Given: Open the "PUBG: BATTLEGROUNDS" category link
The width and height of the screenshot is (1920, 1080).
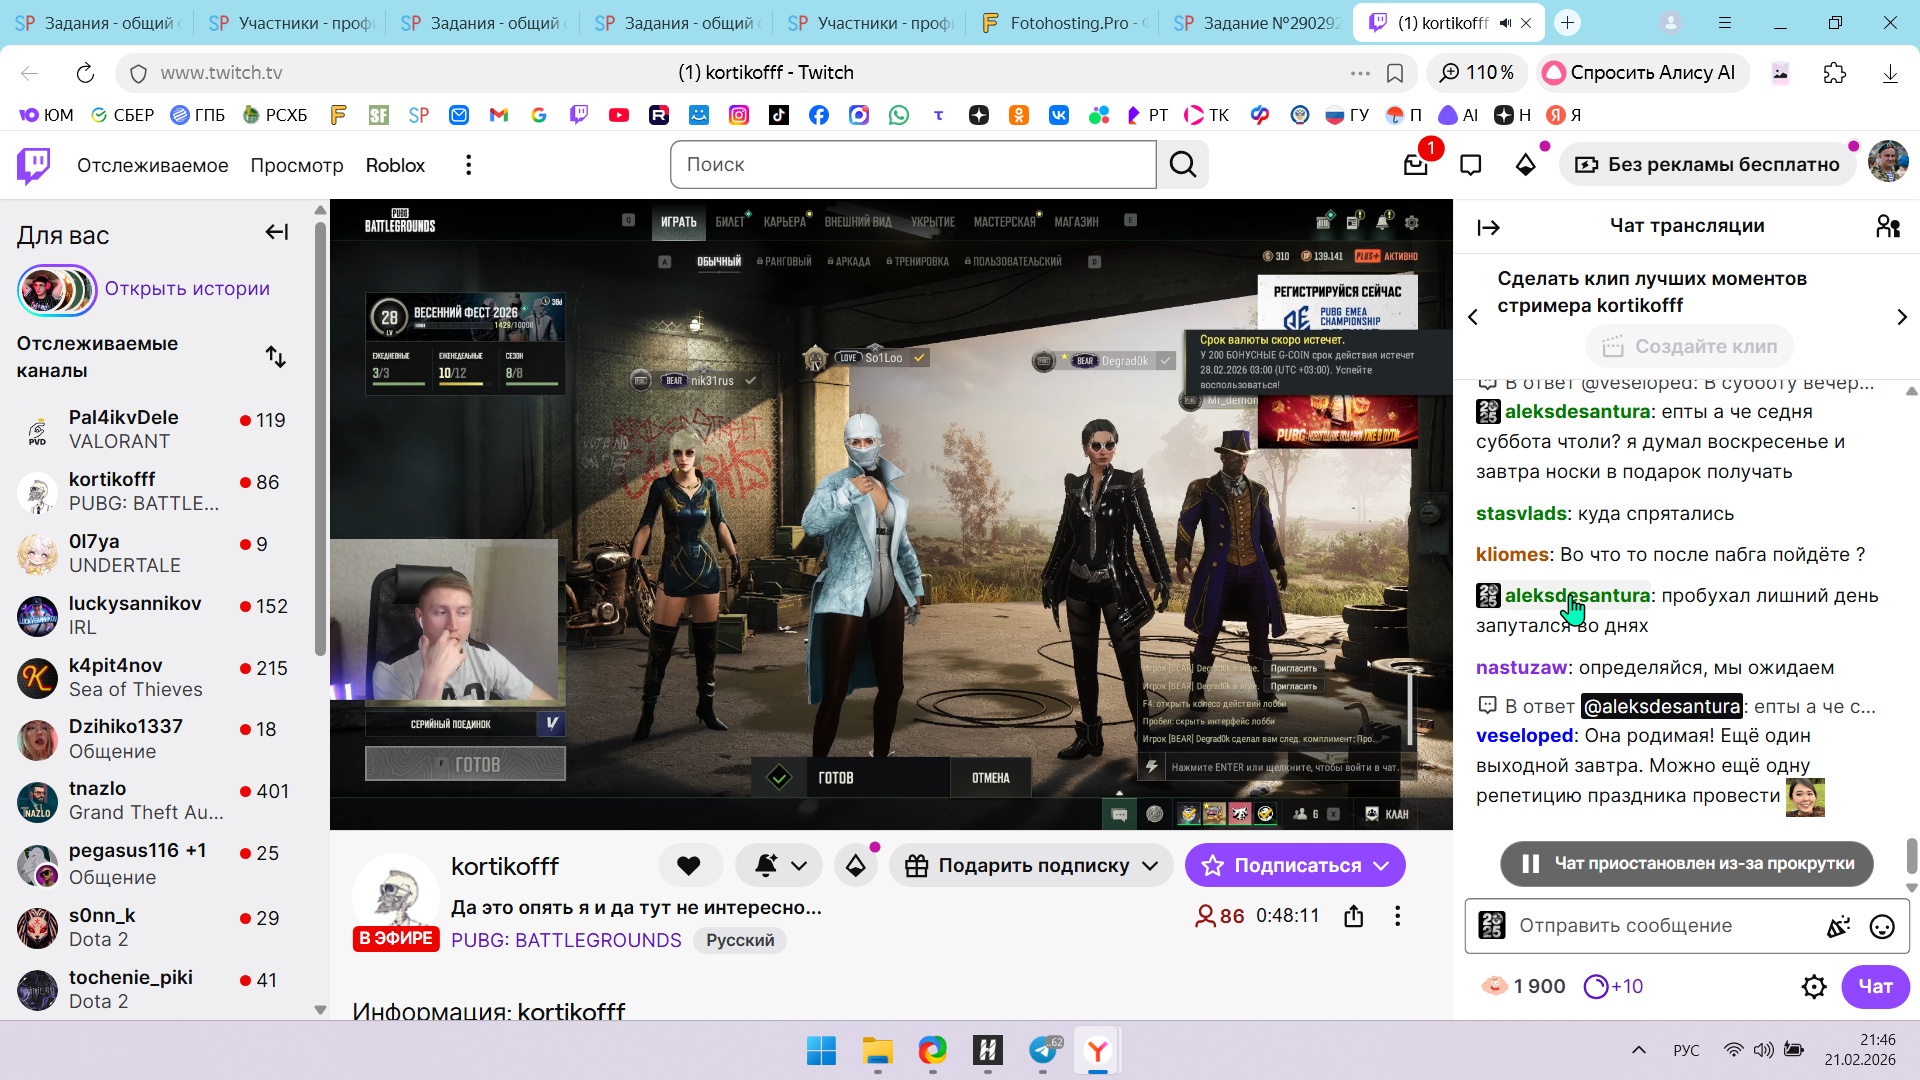Looking at the screenshot, I should pyautogui.click(x=566, y=940).
